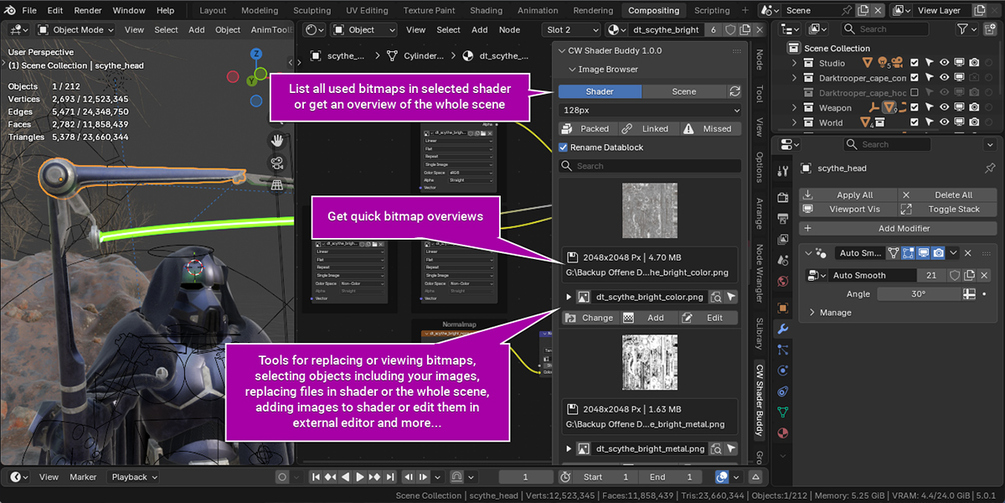This screenshot has height=503, width=1005.
Task: Collapse the Image Browser subpanel
Action: pyautogui.click(x=572, y=69)
